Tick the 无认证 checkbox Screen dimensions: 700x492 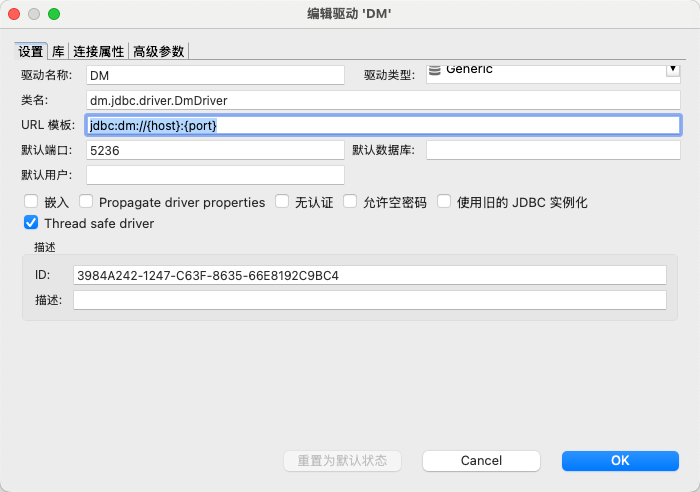click(x=282, y=201)
